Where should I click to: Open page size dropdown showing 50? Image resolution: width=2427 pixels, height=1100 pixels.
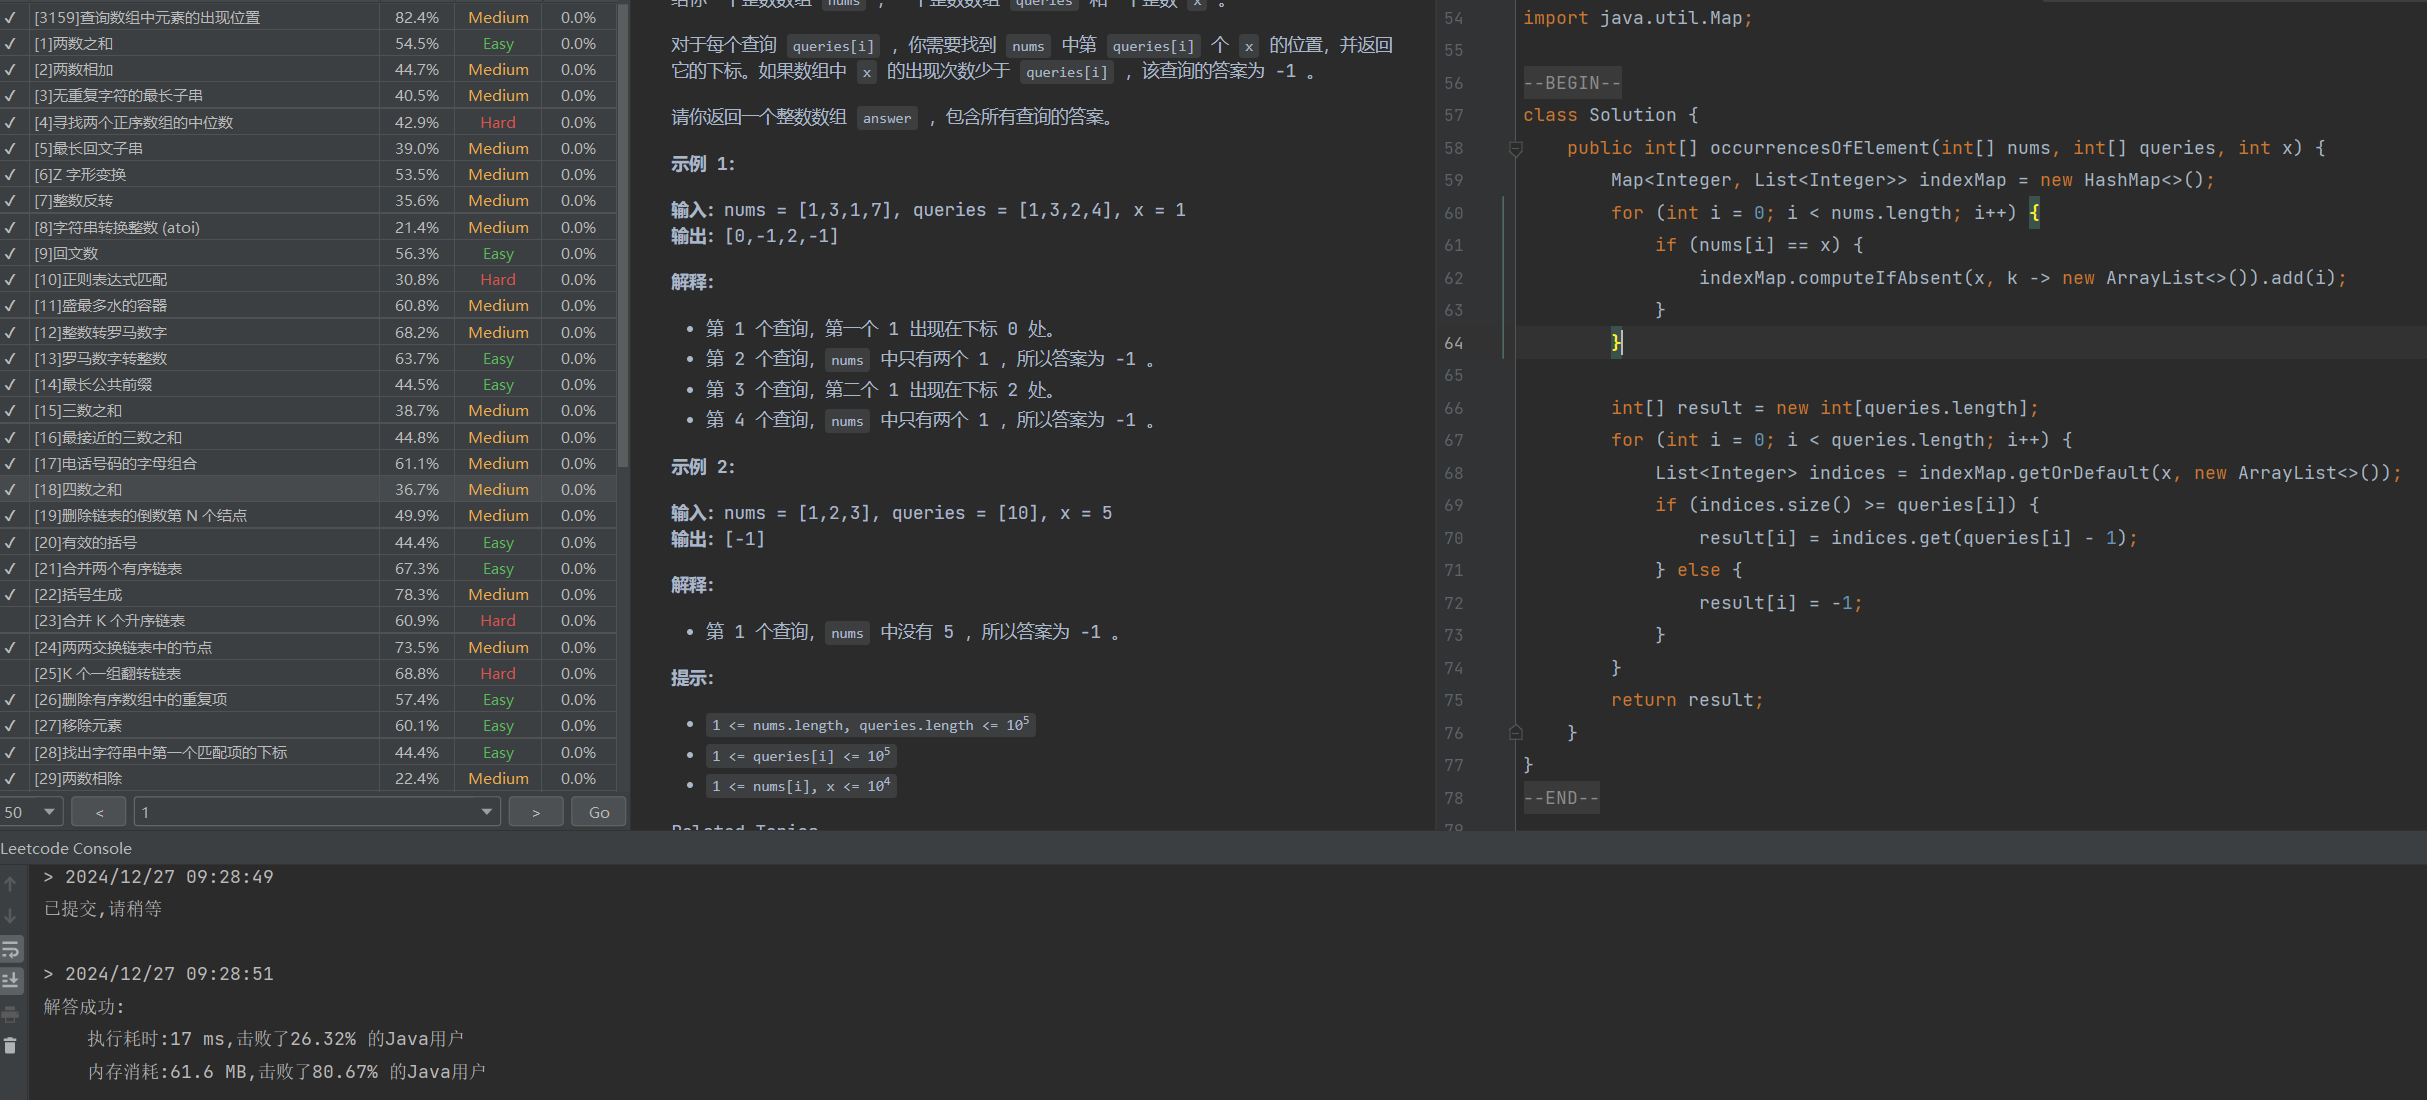tap(31, 812)
